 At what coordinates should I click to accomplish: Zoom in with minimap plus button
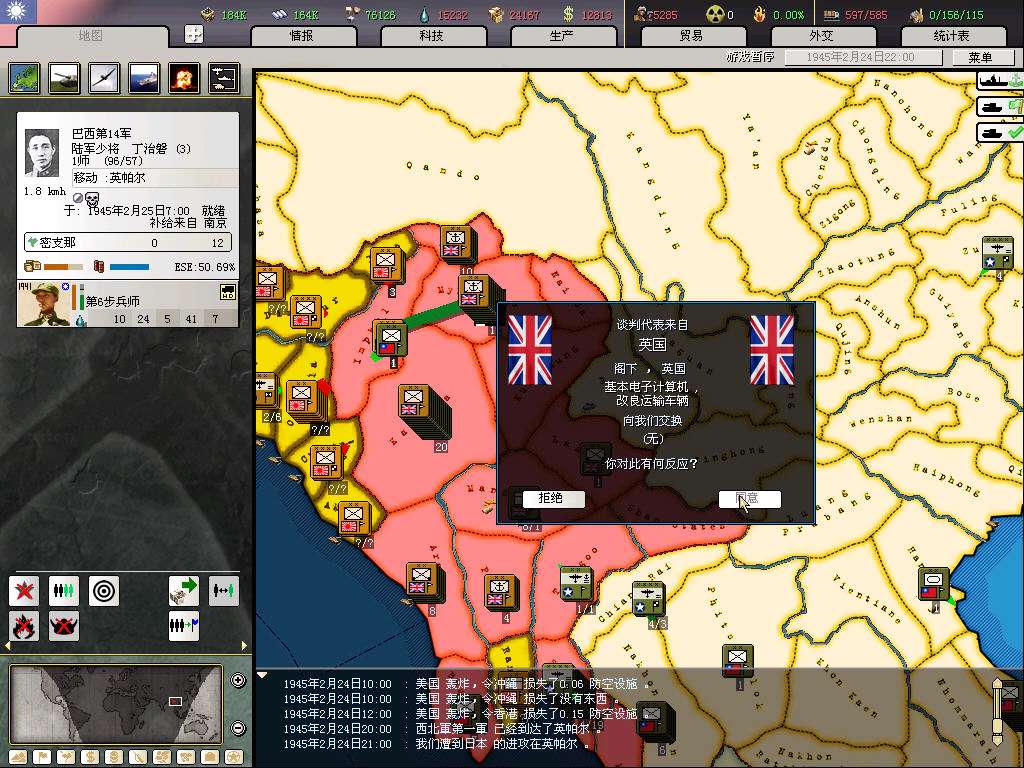pos(238,681)
